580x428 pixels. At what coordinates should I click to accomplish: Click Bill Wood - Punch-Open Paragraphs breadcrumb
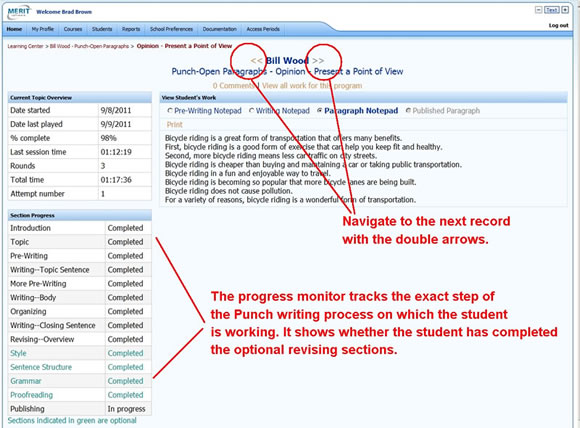point(89,46)
